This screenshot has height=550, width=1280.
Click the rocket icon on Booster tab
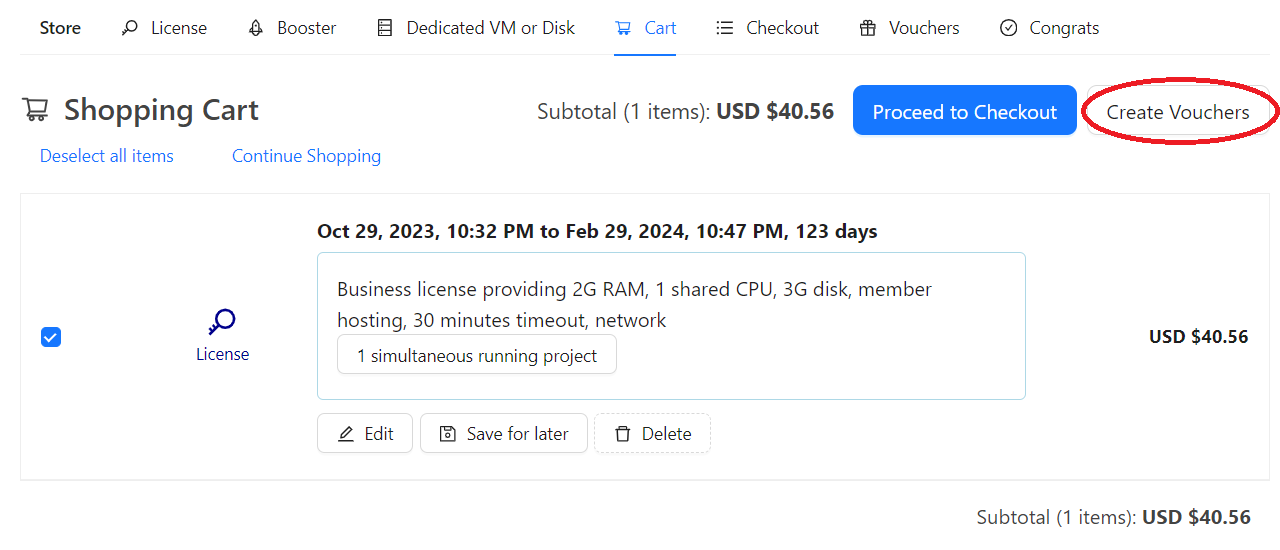point(256,28)
